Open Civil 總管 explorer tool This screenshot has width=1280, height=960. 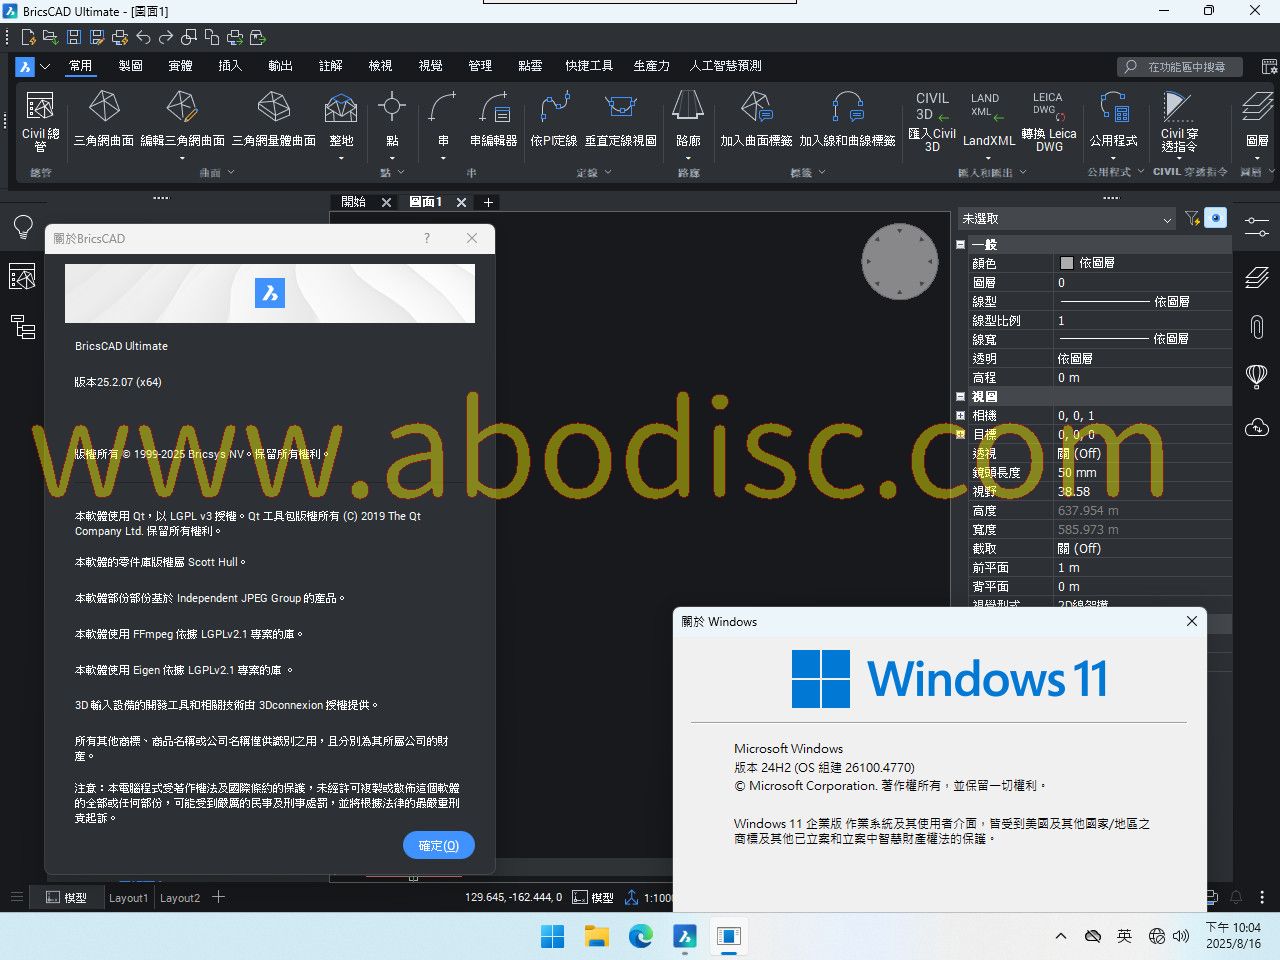tap(40, 122)
